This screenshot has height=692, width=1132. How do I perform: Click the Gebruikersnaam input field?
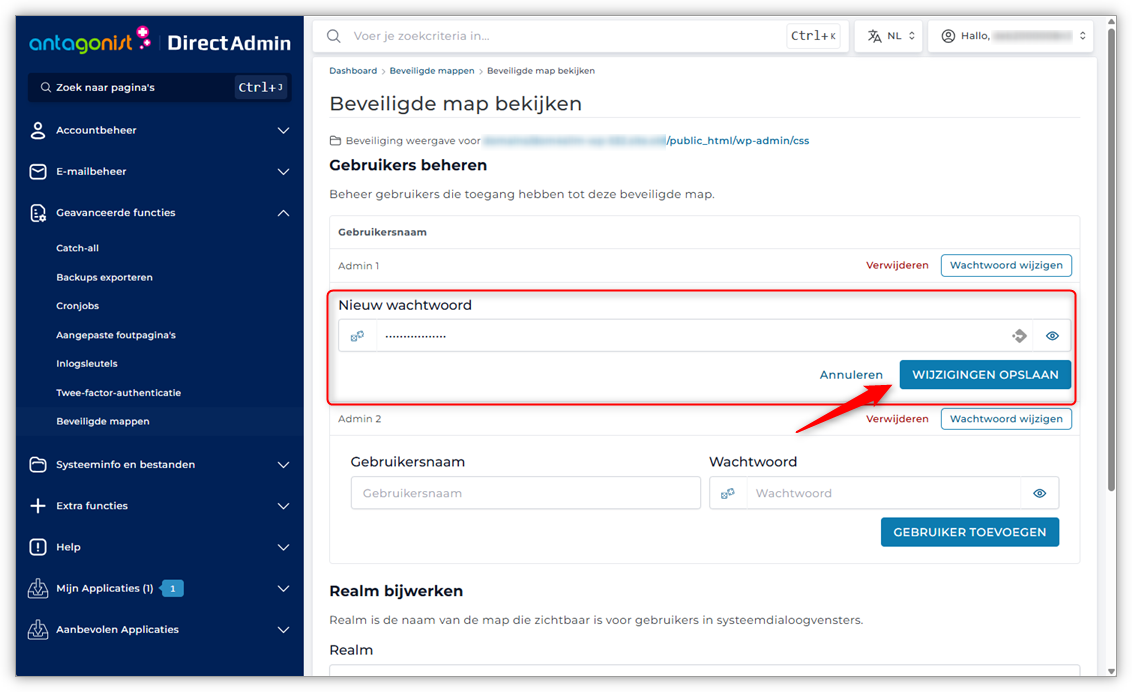(525, 493)
